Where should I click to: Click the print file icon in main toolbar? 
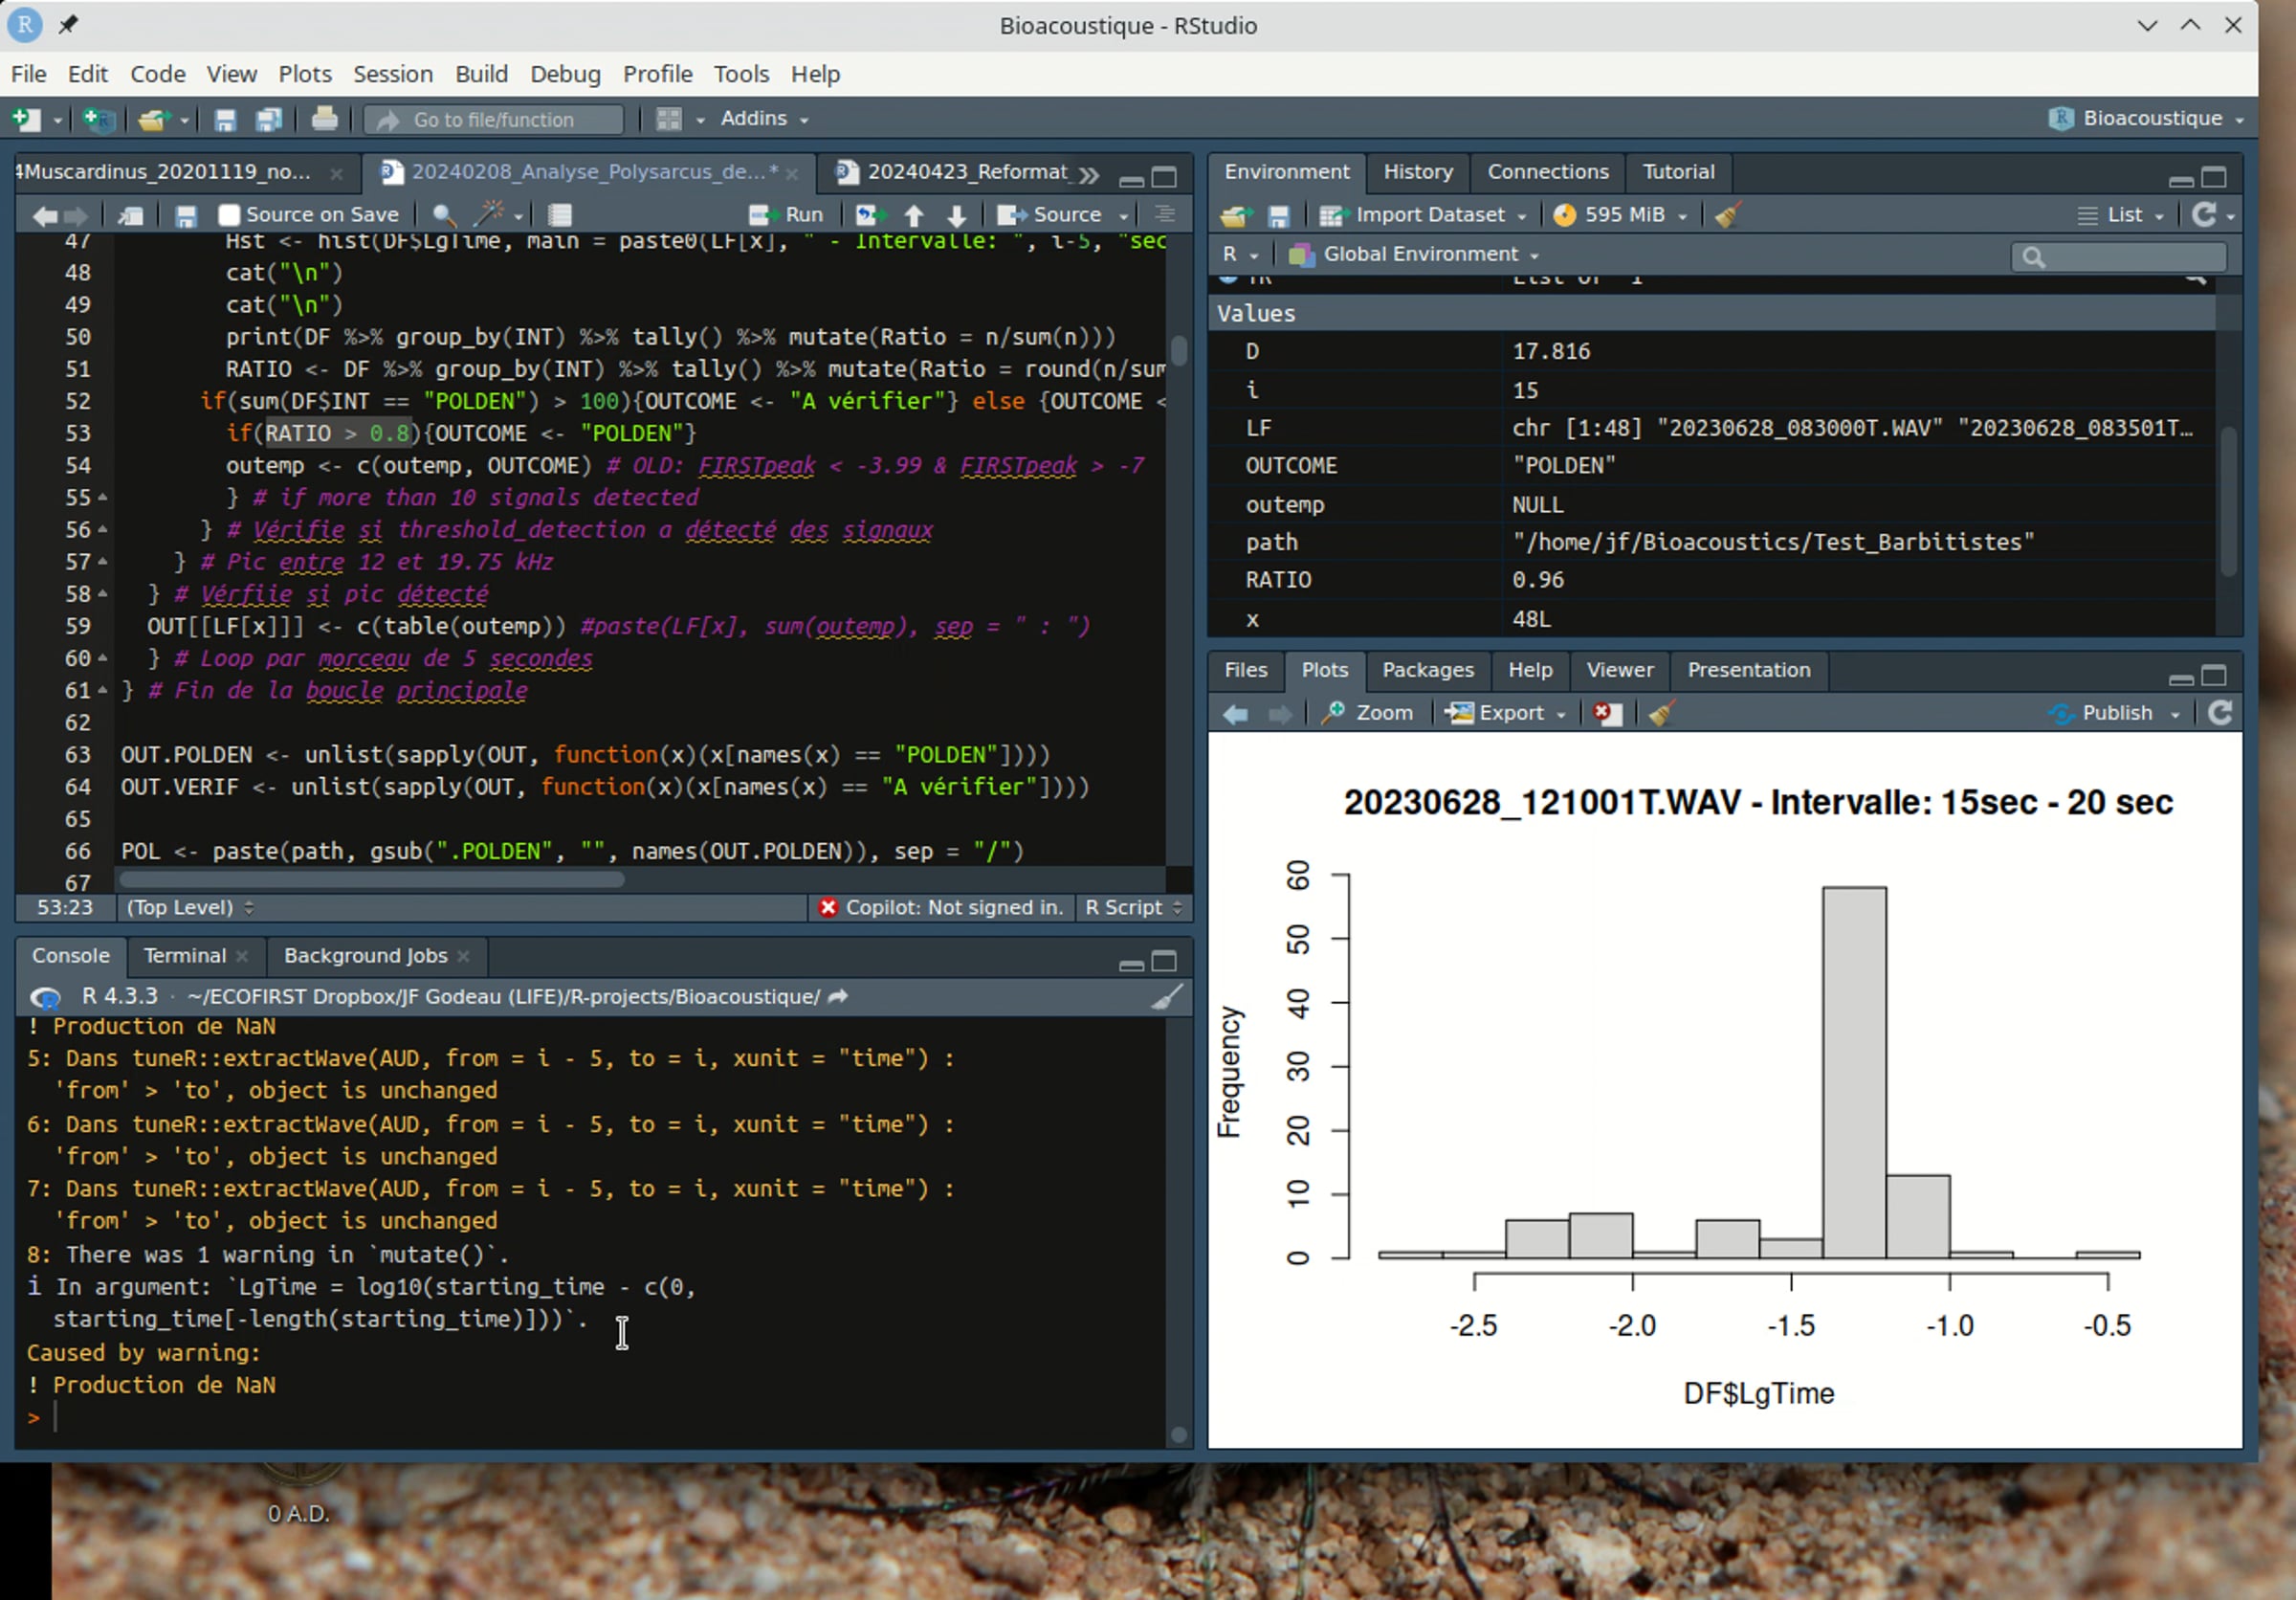tap(324, 119)
